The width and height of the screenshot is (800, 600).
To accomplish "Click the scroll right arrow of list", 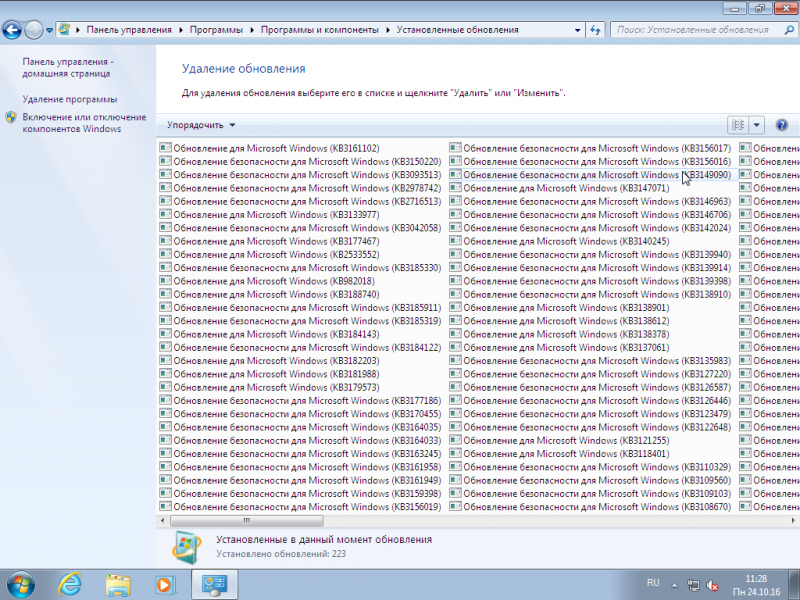I will (x=793, y=520).
